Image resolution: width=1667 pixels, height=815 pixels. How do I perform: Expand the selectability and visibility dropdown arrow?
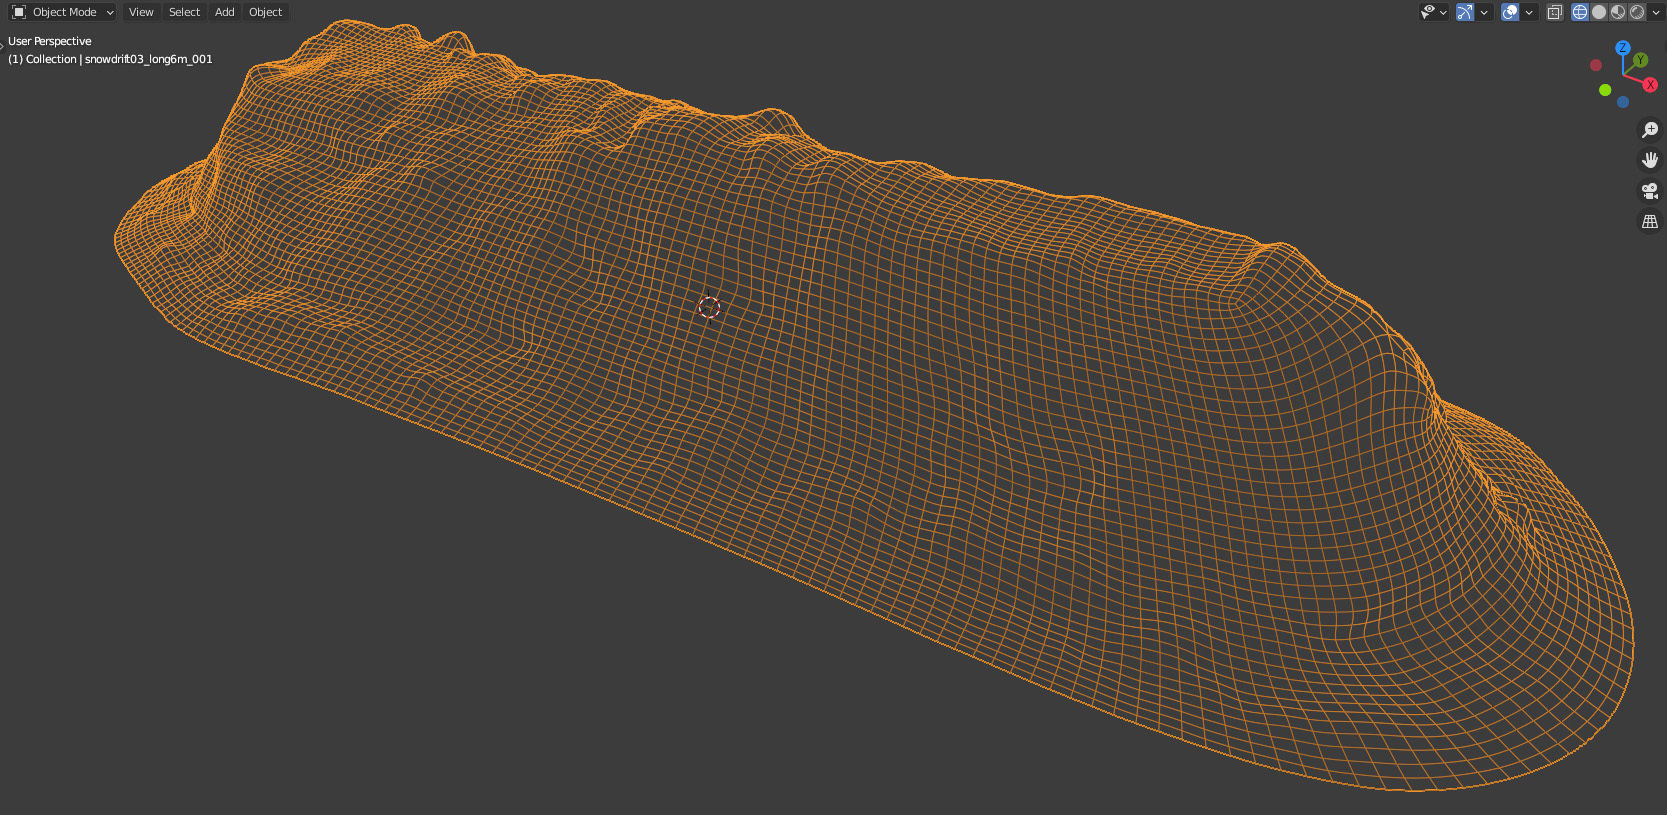(1443, 12)
